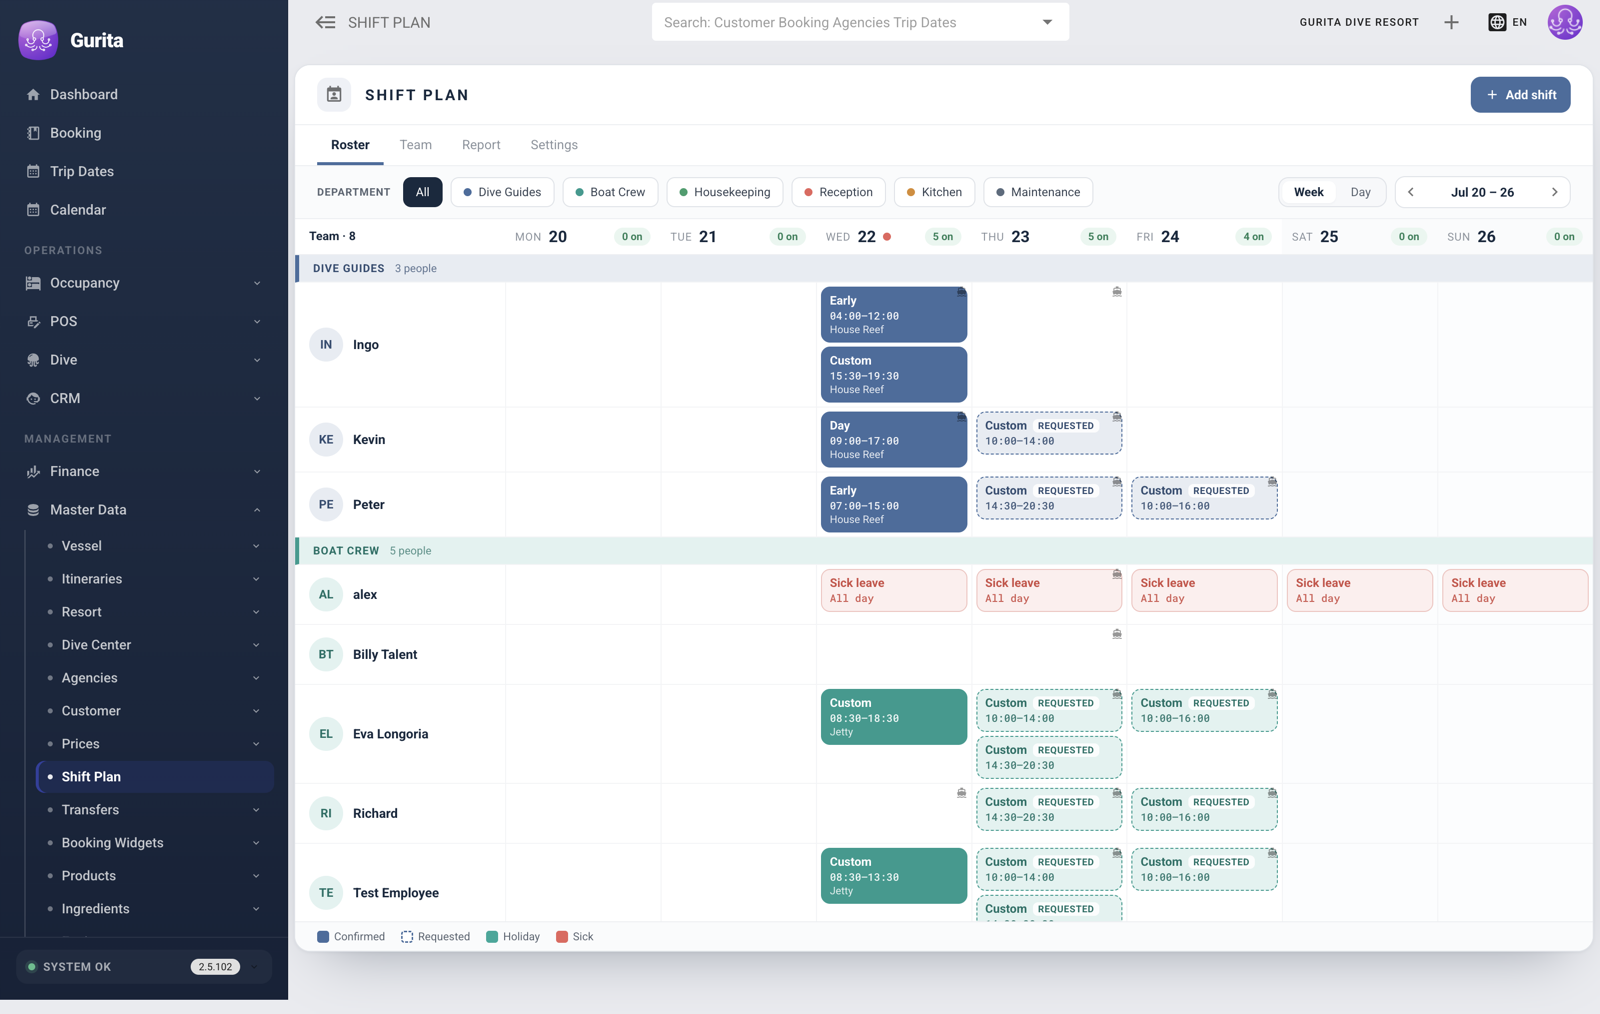Click the plus icon beside Gurita Dive Resort
Screen dimensions: 1600x1014
pos(1451,22)
